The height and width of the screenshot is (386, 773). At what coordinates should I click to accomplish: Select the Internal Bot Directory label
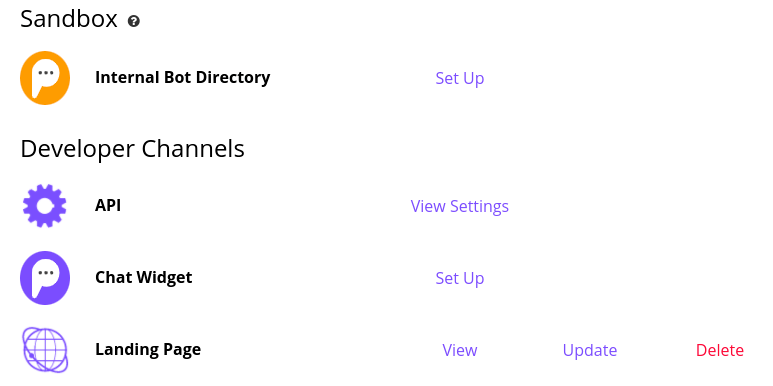pyautogui.click(x=182, y=77)
